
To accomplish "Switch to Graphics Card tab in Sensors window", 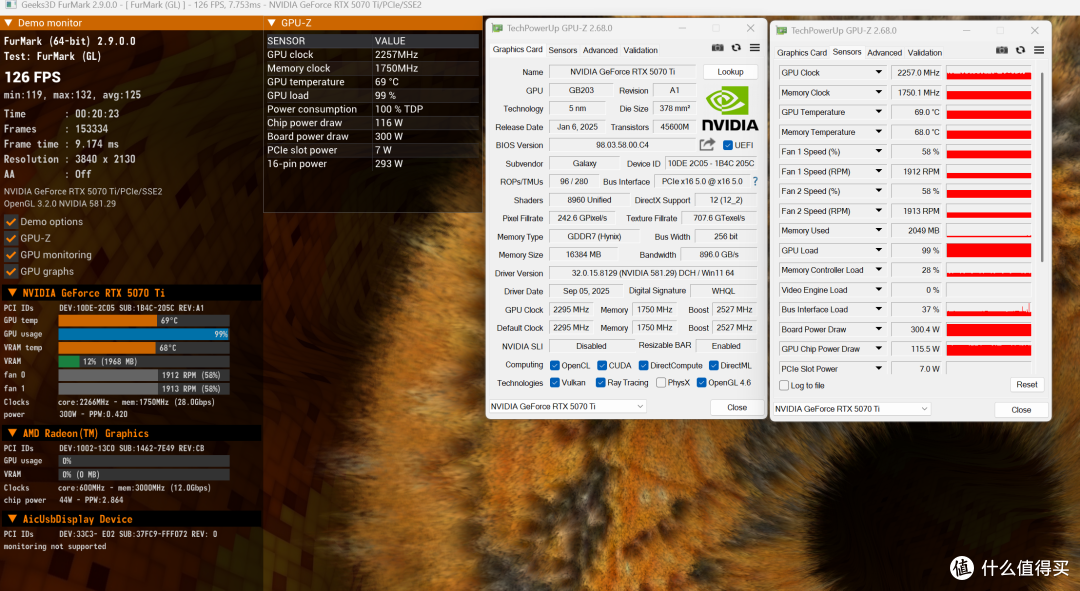I will pyautogui.click(x=802, y=52).
